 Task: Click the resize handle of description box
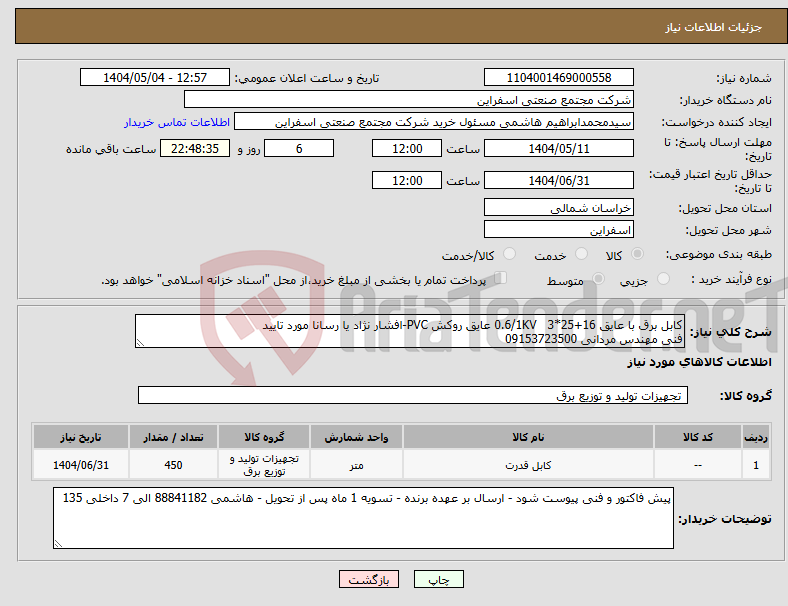click(140, 343)
